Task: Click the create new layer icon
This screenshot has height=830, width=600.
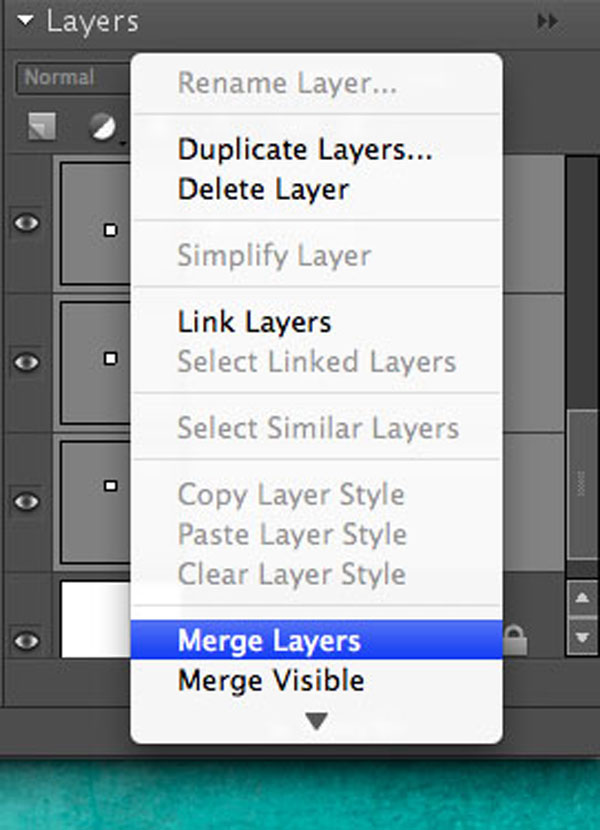Action: click(x=42, y=127)
